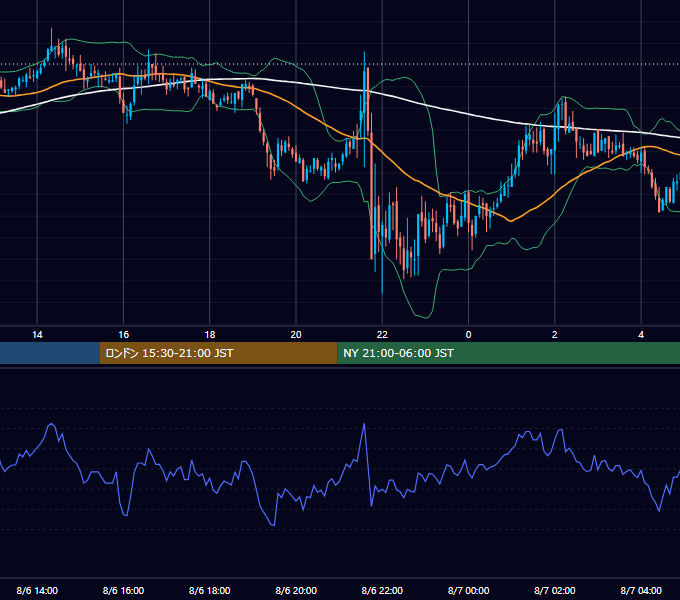Click the 8/7 00:00 label on oscillator axis

468,590
